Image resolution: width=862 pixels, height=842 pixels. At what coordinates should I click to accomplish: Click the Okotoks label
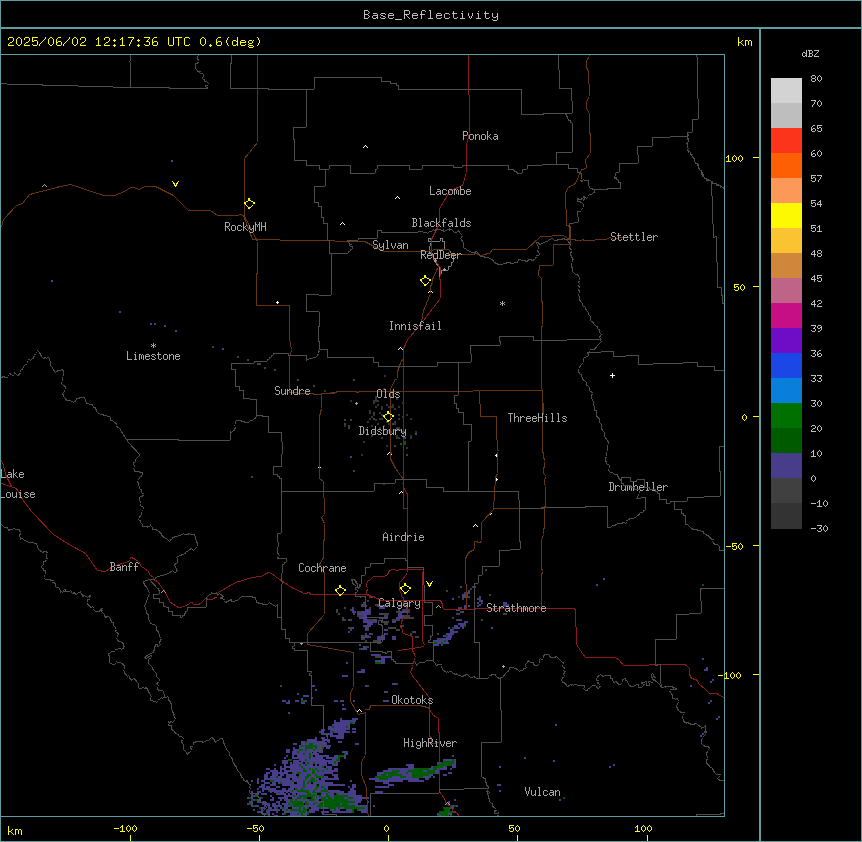click(x=412, y=700)
